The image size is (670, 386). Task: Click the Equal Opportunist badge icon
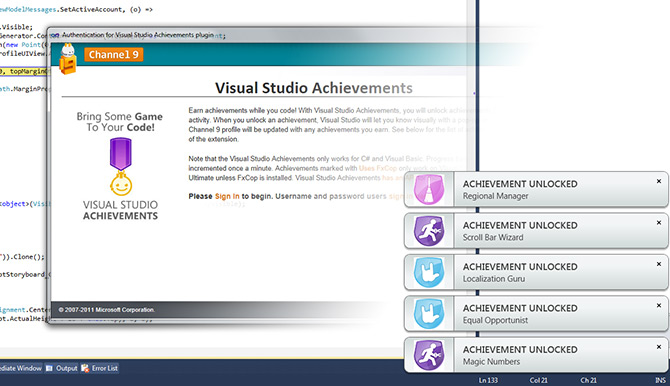coord(429,314)
